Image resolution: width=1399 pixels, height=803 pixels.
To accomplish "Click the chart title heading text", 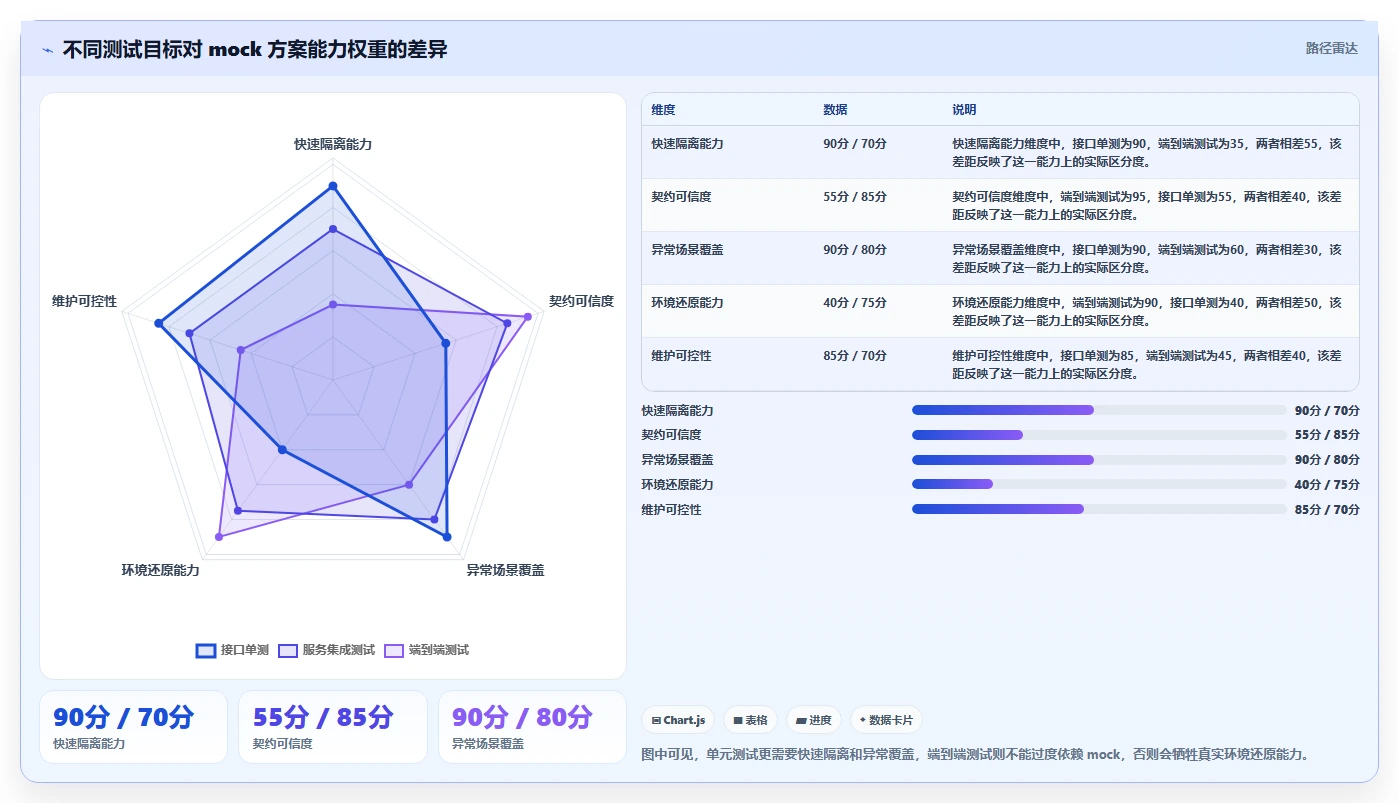I will coord(255,49).
